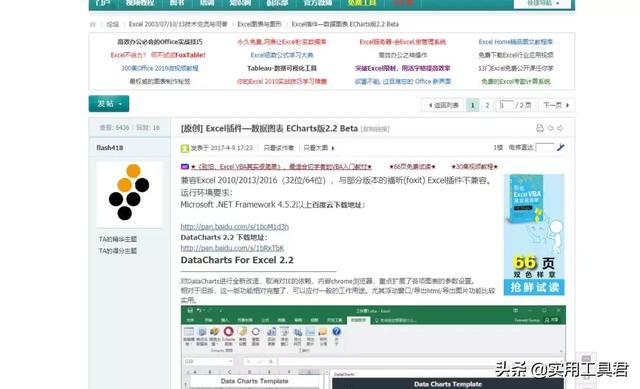Click 只看该作者 to filter by author
Screen dimensions: 640x389
point(279,148)
